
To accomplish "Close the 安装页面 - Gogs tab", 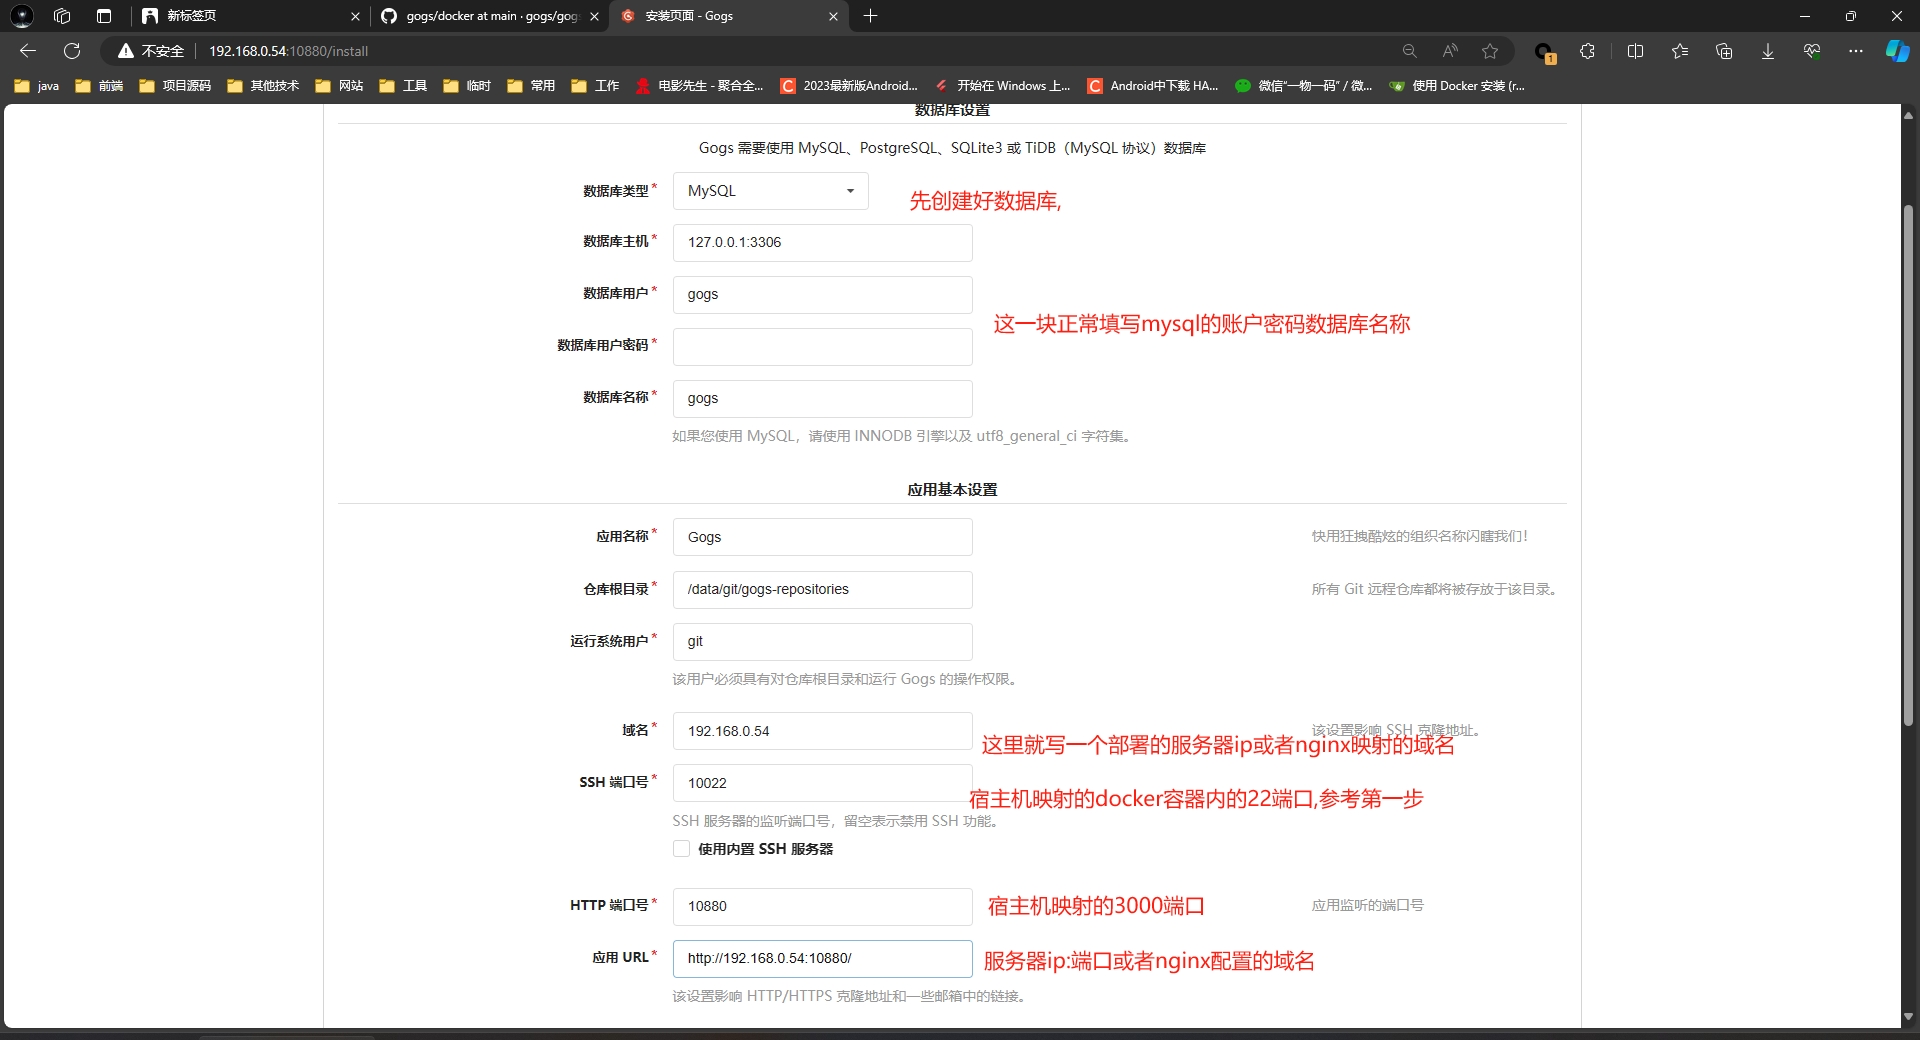I will pyautogui.click(x=833, y=16).
